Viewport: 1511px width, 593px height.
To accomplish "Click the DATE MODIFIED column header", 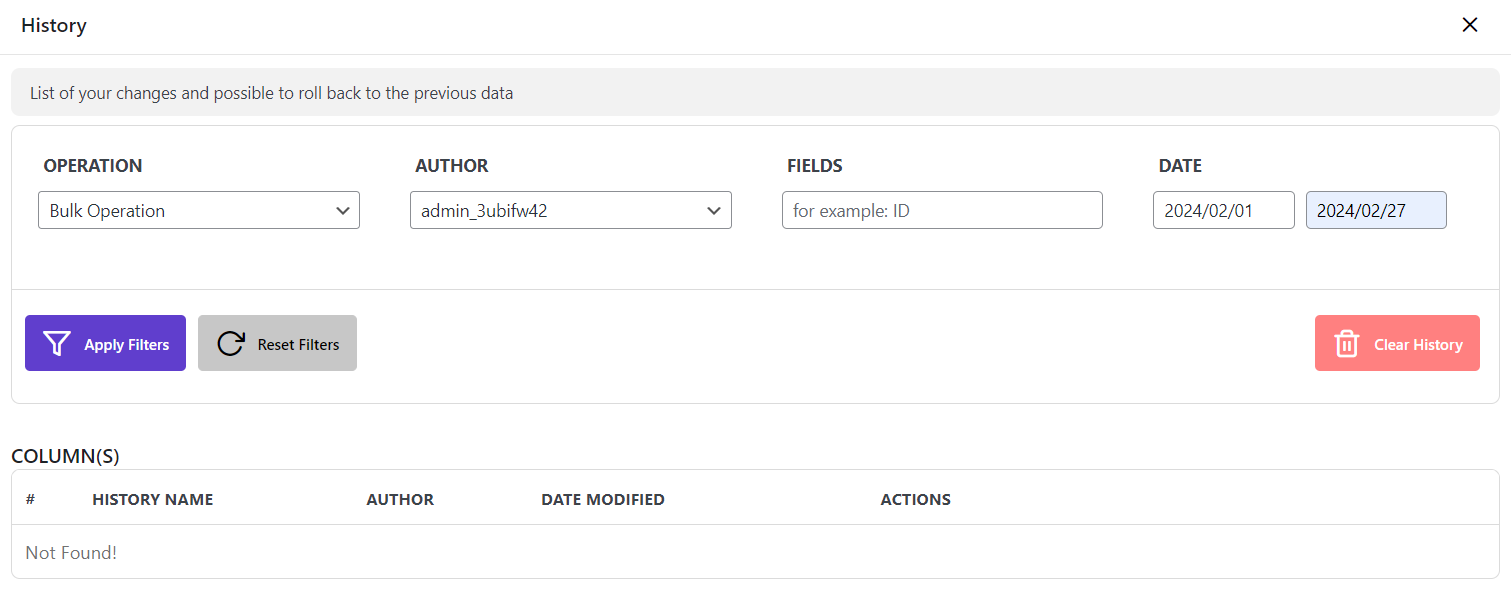I will 603,499.
